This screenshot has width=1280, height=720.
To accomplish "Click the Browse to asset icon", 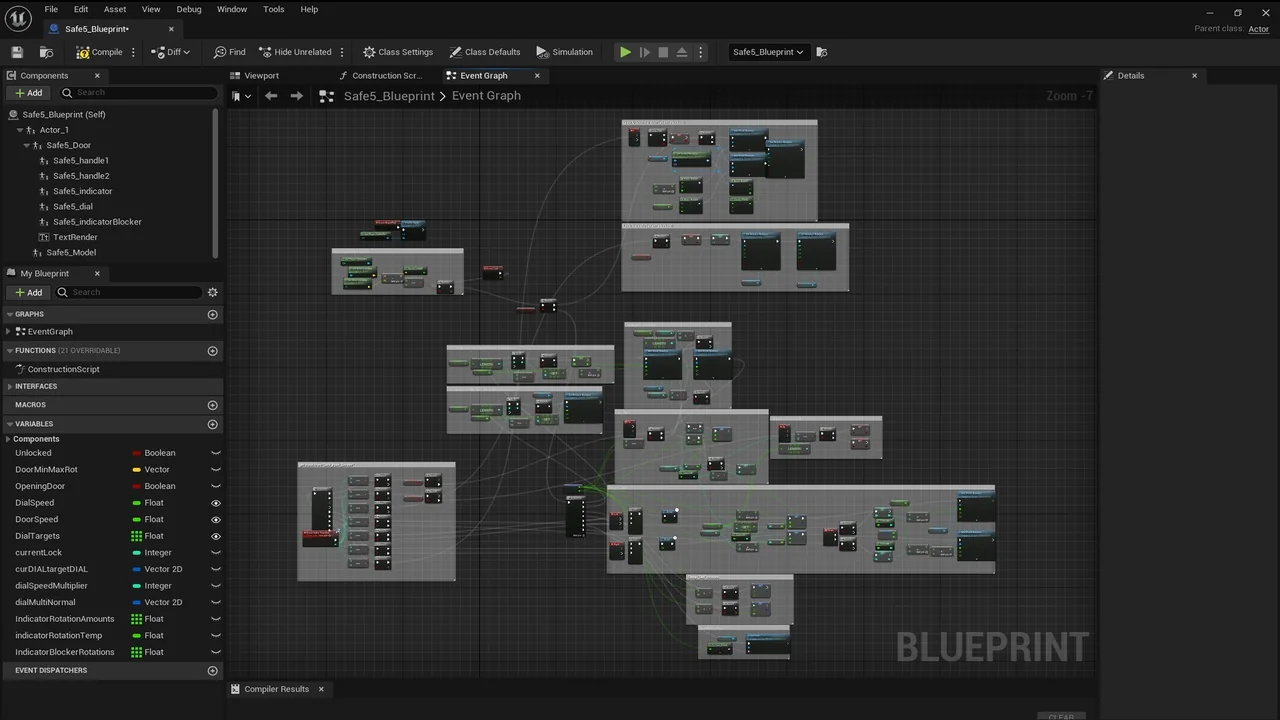I will (x=46, y=52).
